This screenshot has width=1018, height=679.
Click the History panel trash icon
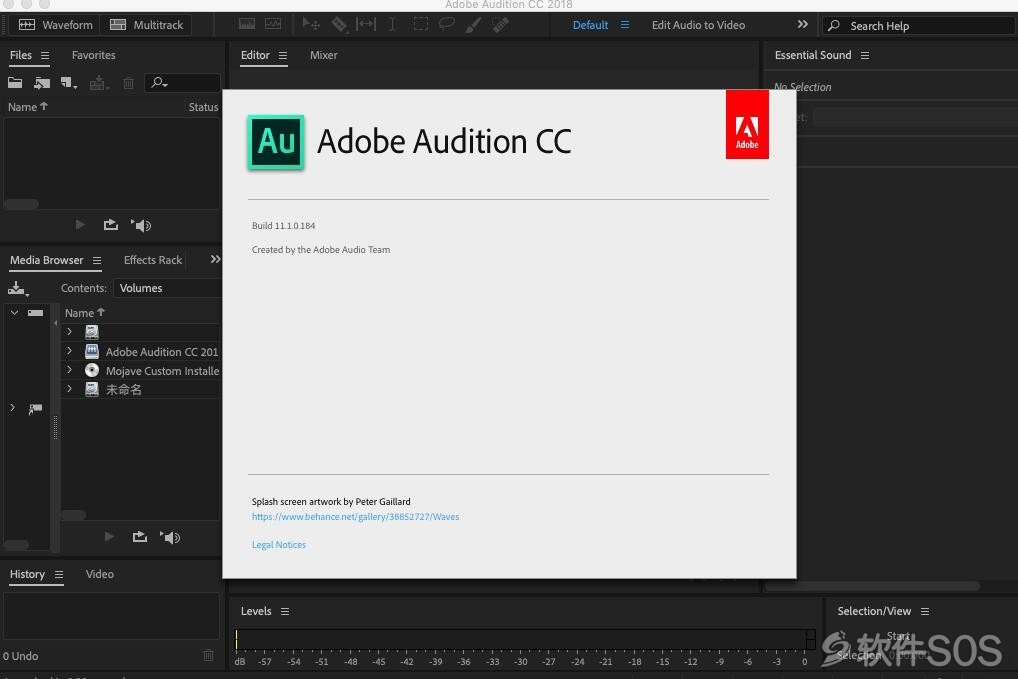click(208, 655)
